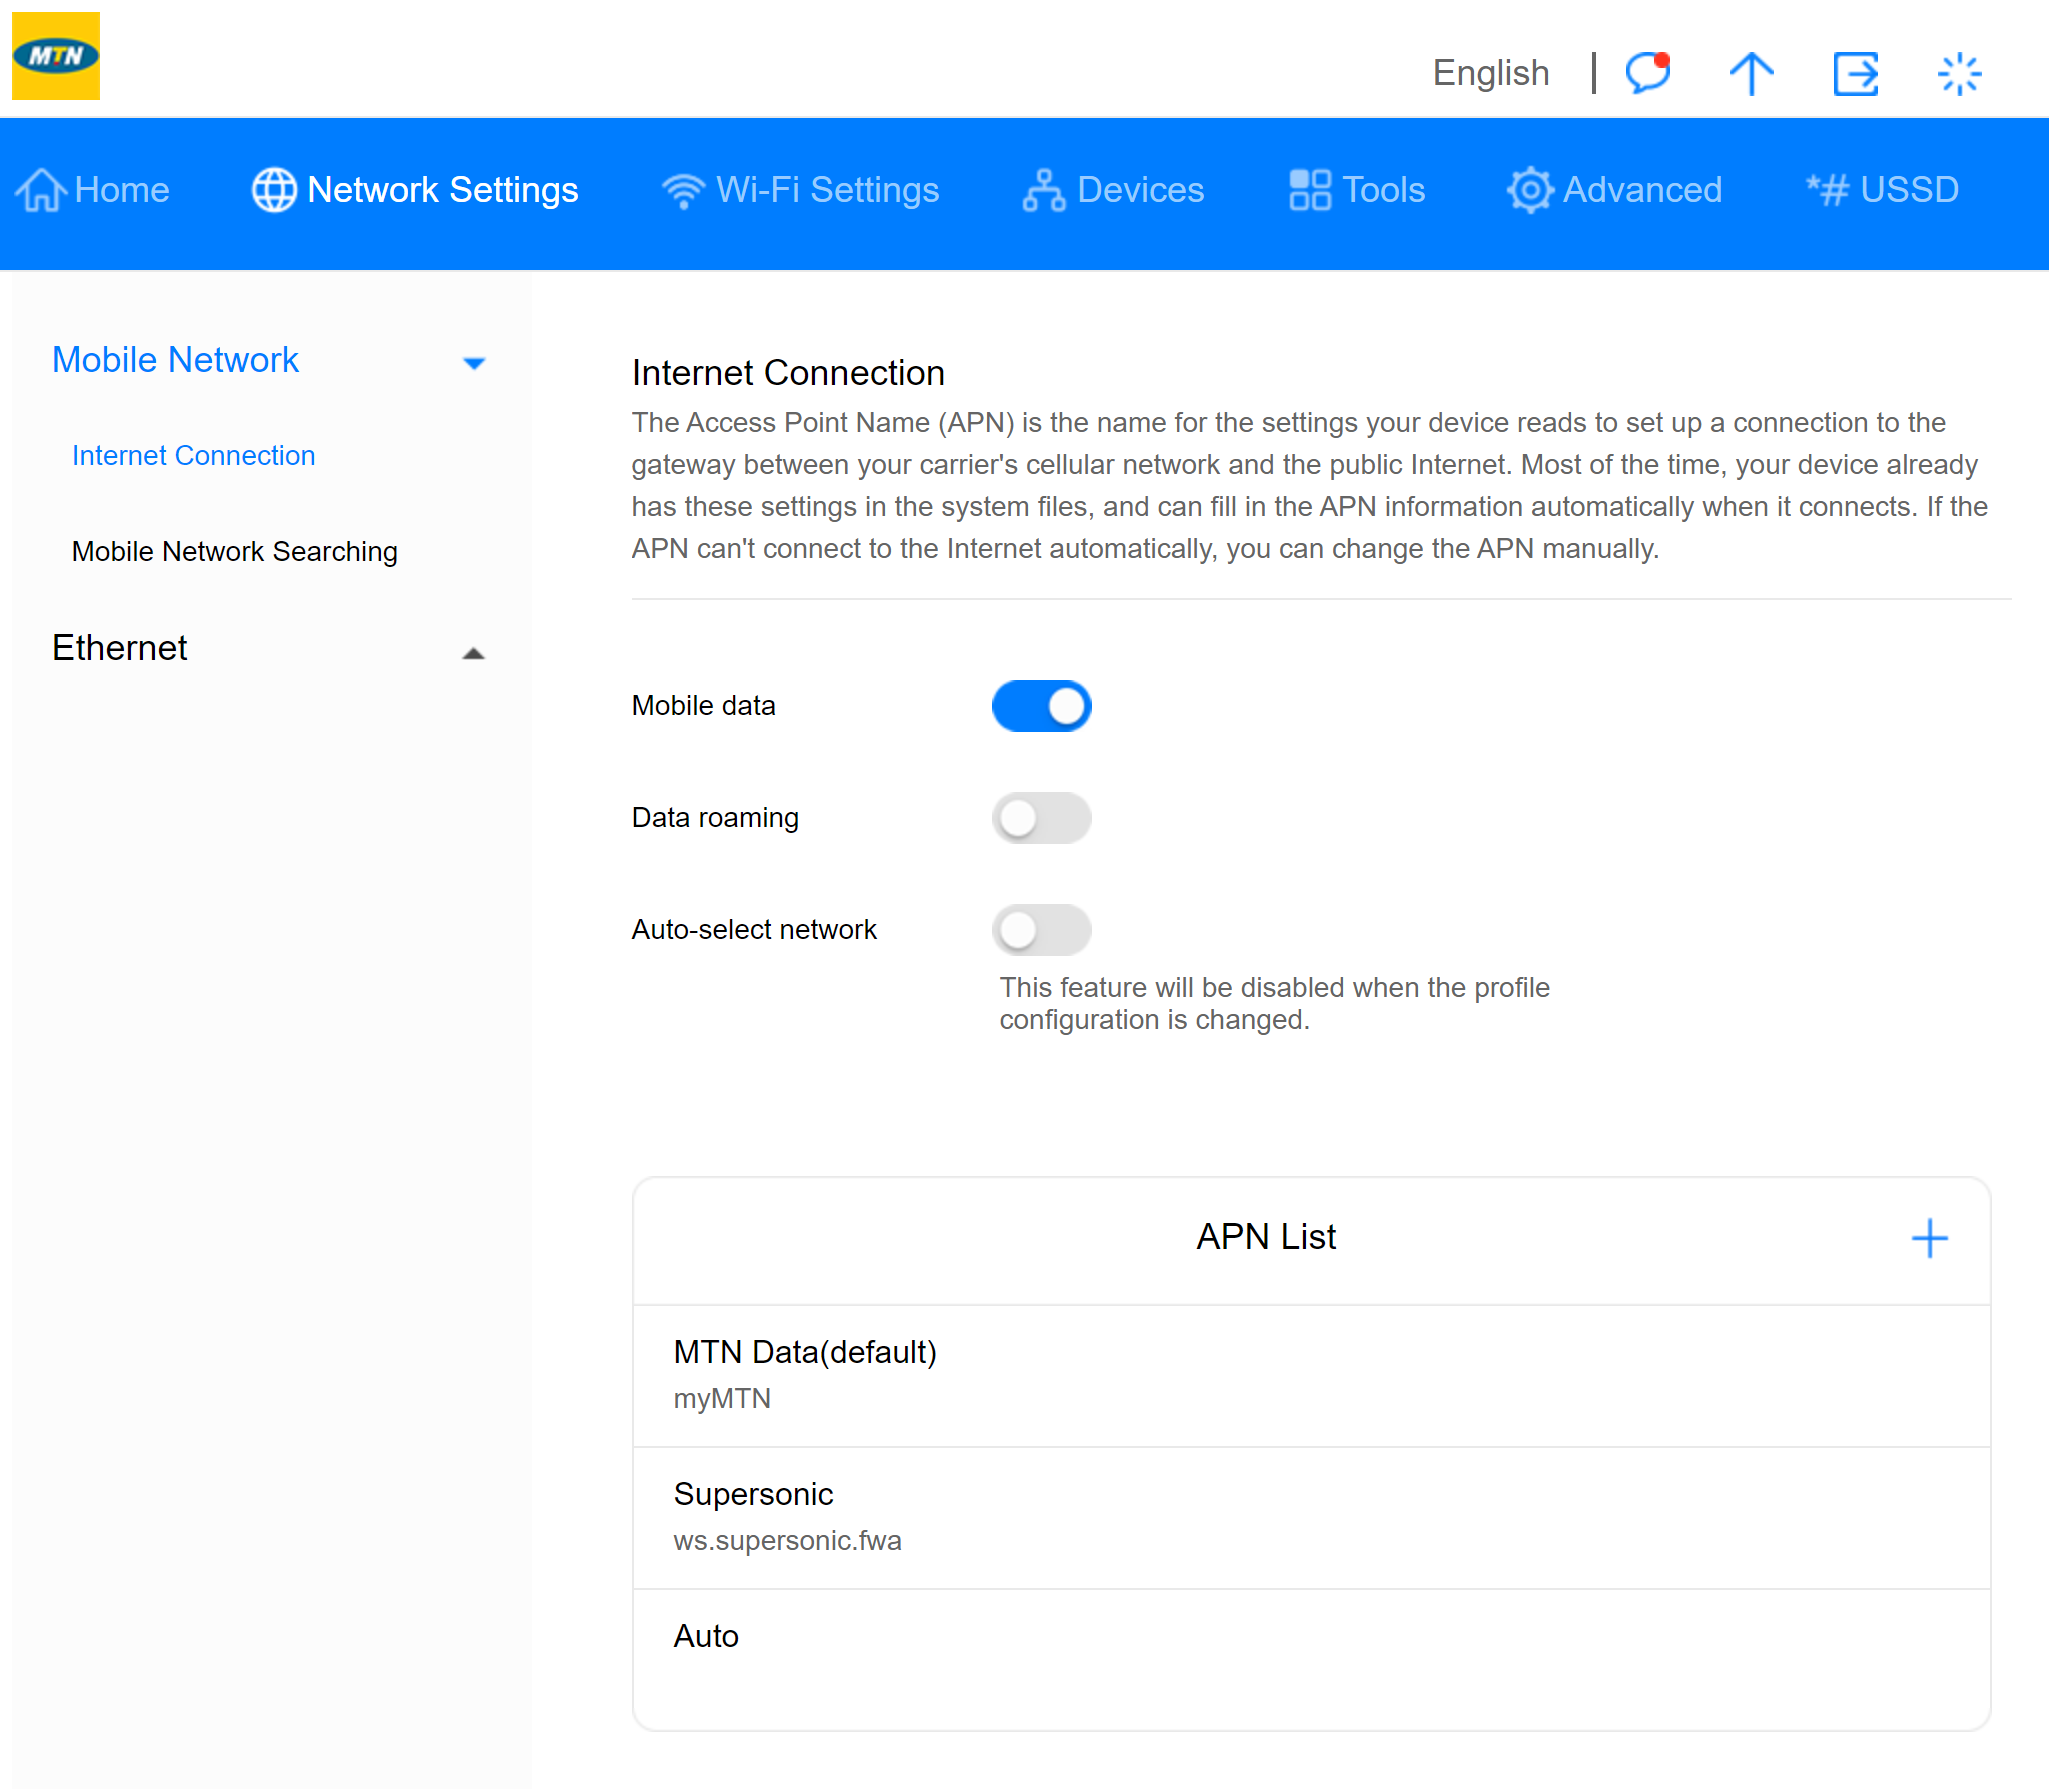The image size is (2049, 1789).
Task: Add new APN with plus icon
Action: click(x=1929, y=1238)
